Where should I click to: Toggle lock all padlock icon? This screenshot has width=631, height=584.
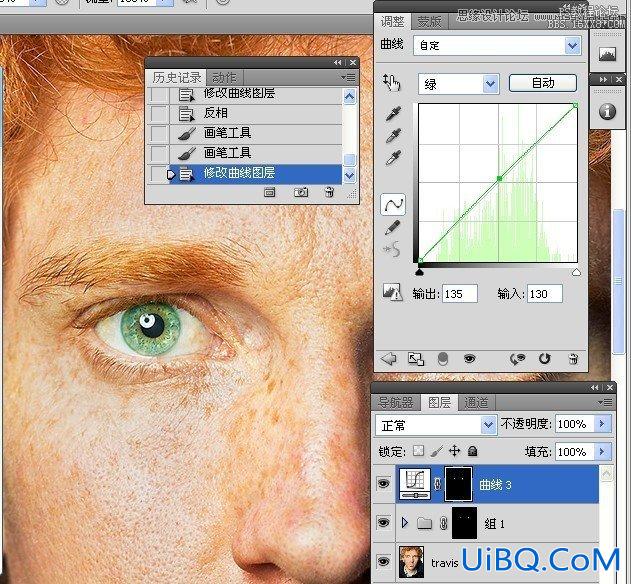(473, 451)
